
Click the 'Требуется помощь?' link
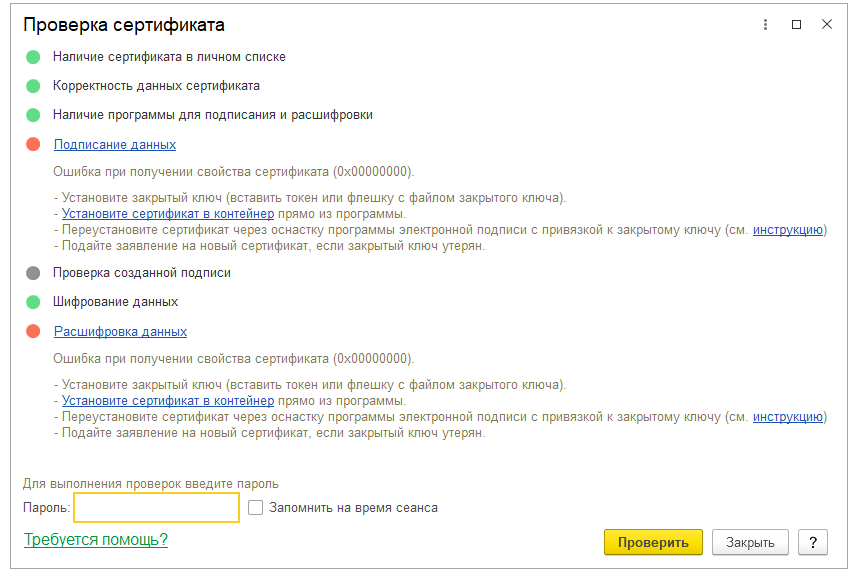click(x=96, y=540)
